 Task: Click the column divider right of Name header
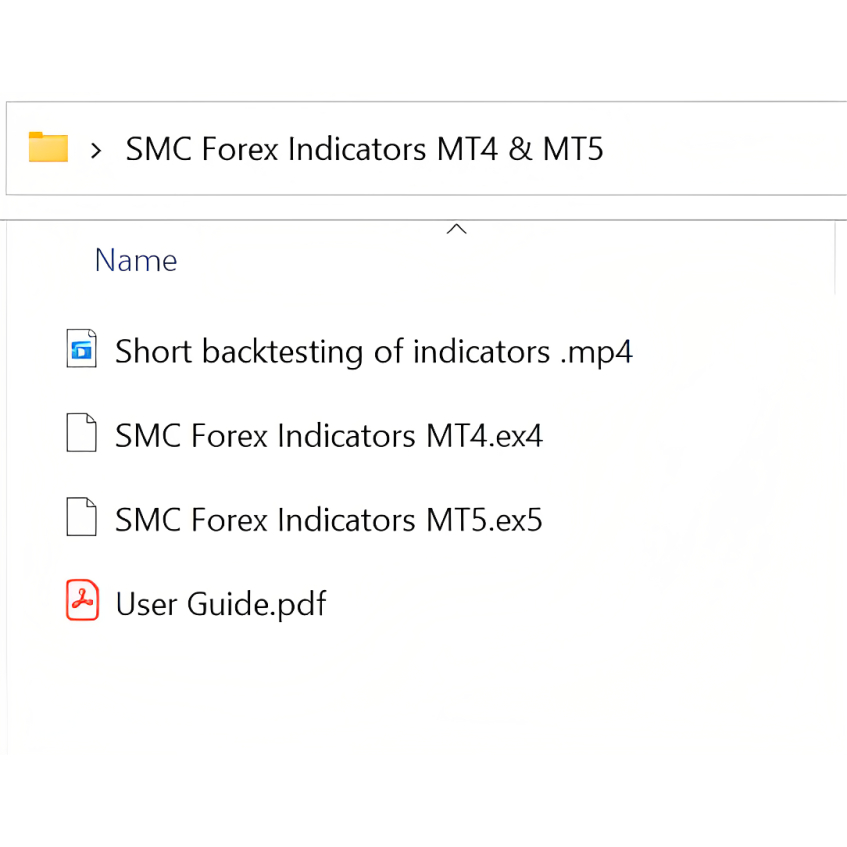[x=835, y=259]
